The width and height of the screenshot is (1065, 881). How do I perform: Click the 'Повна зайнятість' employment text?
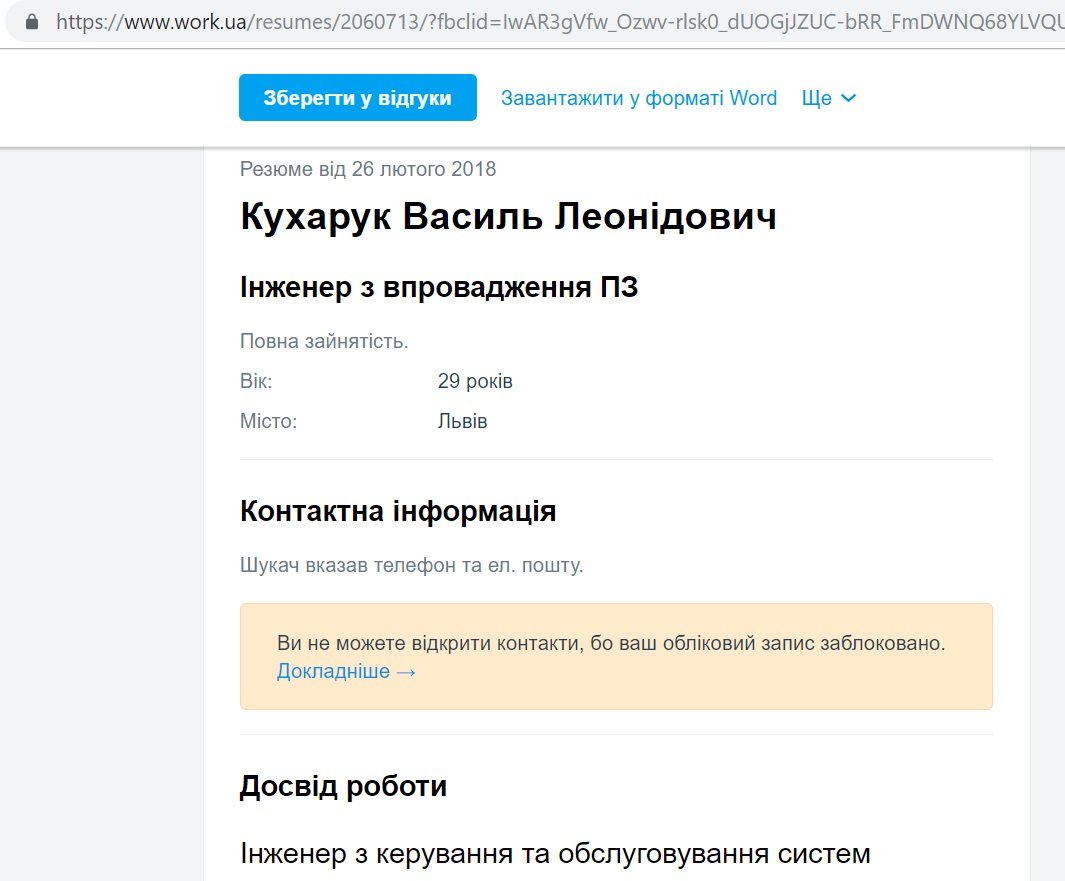pos(324,341)
